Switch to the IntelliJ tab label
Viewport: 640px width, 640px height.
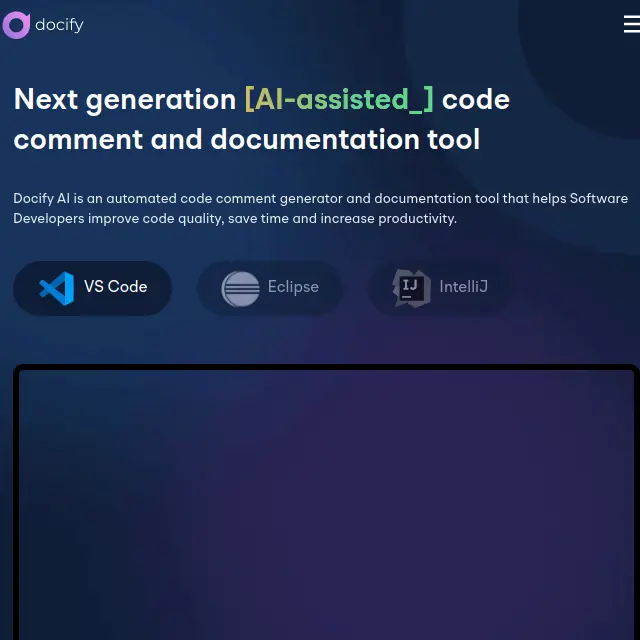[463, 287]
